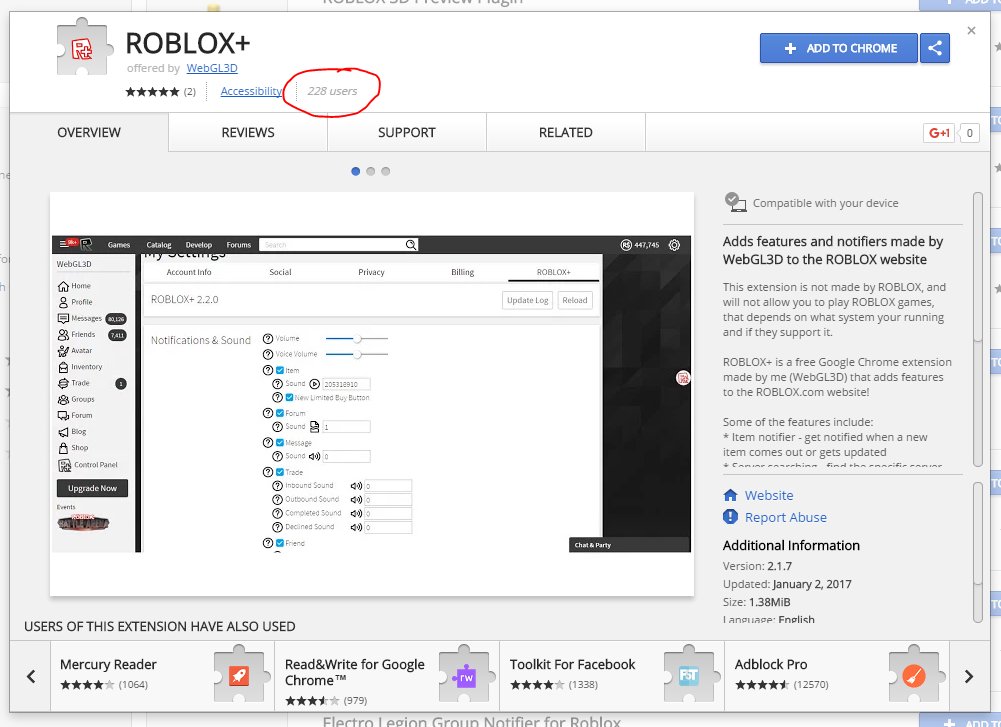Click the Volume slider handle
This screenshot has height=727, width=1001.
click(x=358, y=338)
